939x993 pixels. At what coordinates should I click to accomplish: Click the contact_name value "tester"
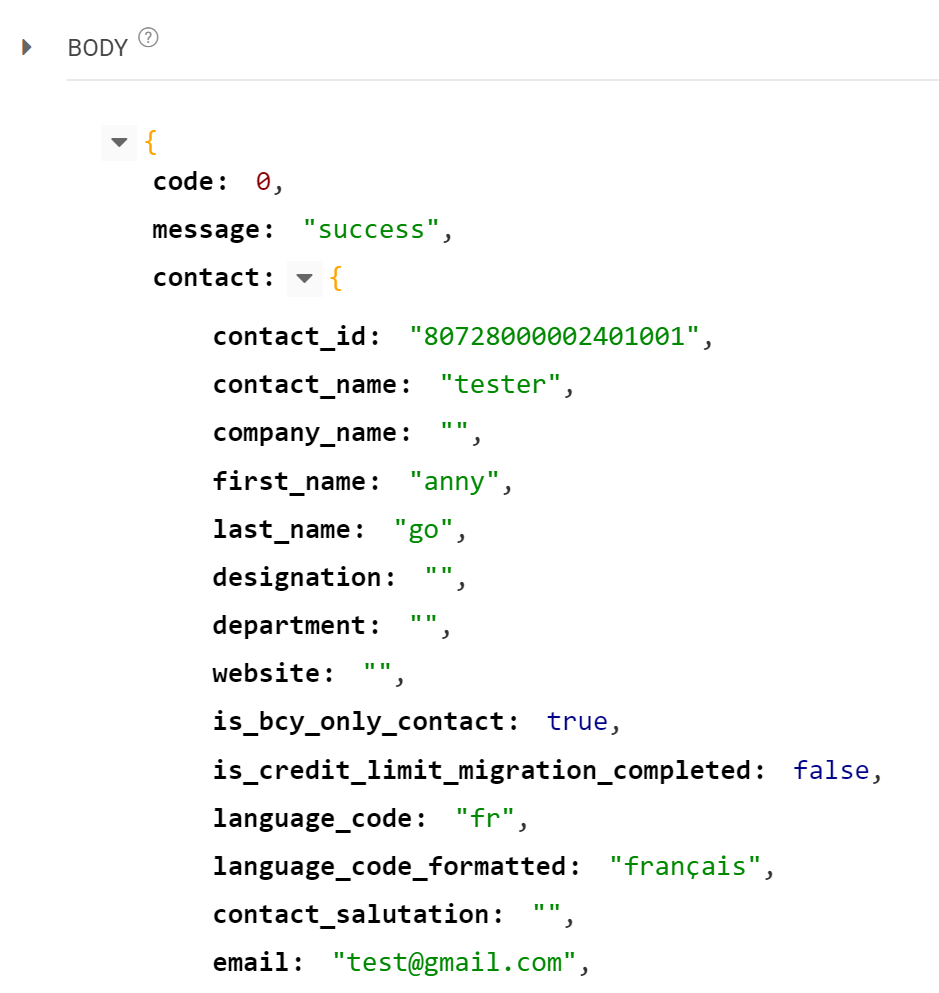500,384
